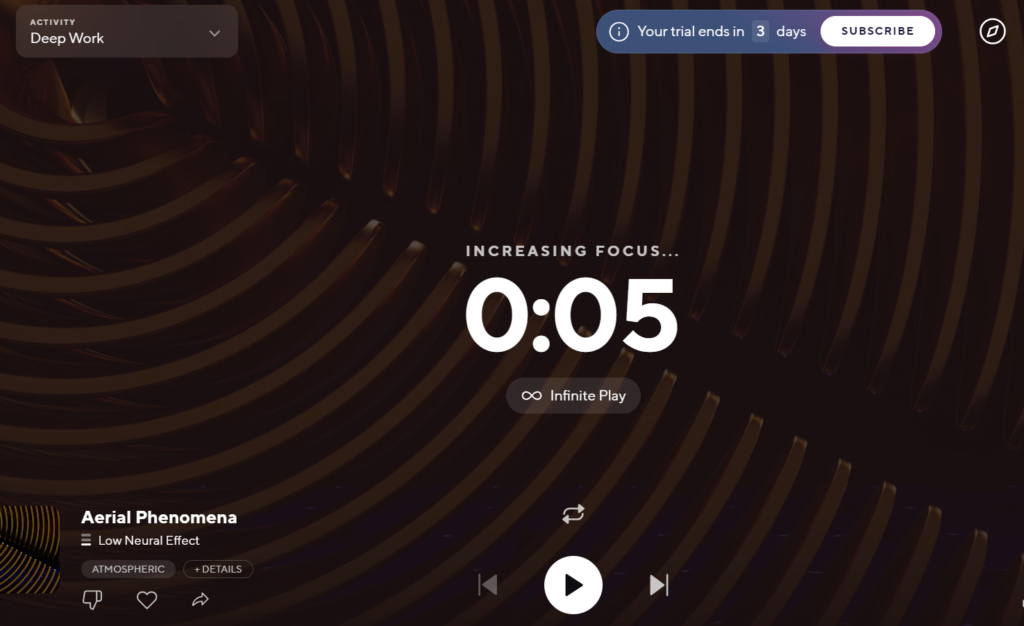
Task: Dislike track with thumbs down icon
Action: 92,599
